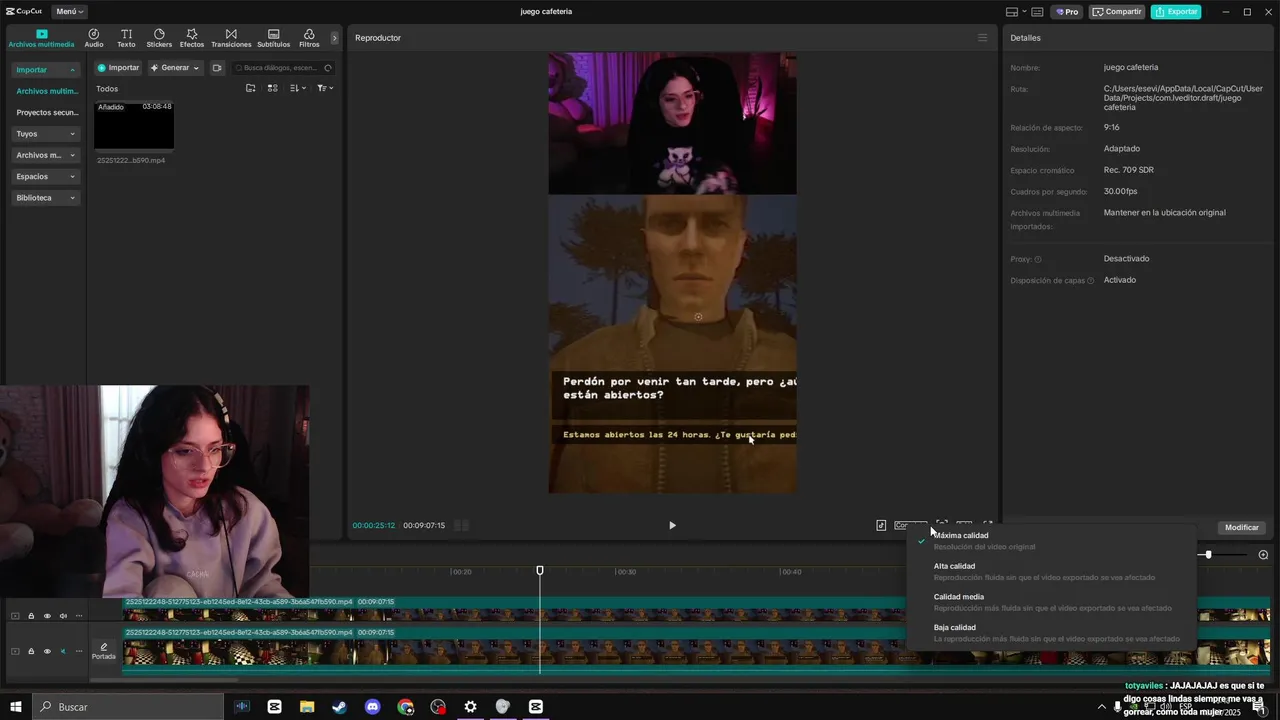This screenshot has height=720, width=1280.
Task: Expand the Tuyos section
Action: tap(46, 134)
